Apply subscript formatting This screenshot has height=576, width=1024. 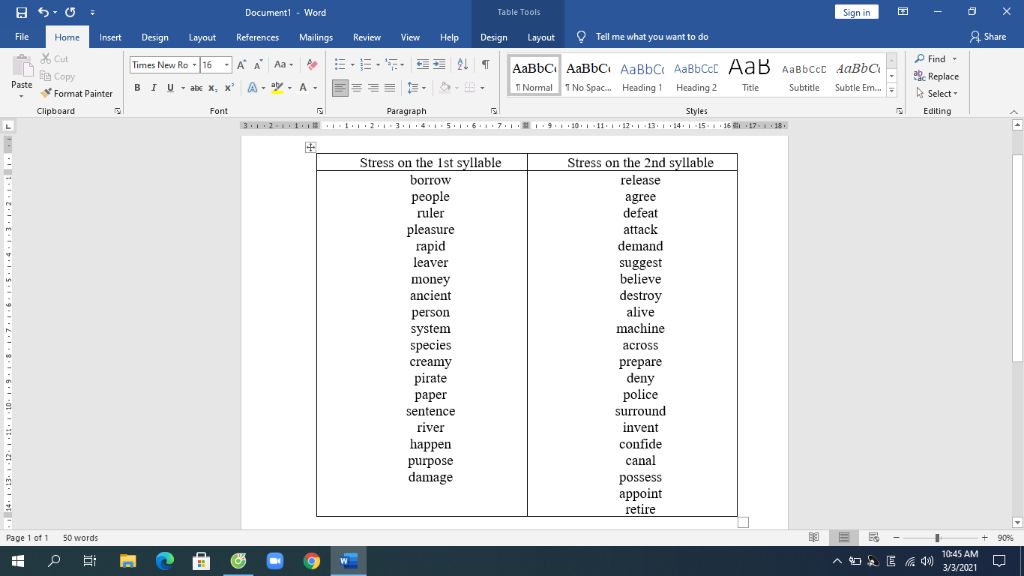point(213,88)
